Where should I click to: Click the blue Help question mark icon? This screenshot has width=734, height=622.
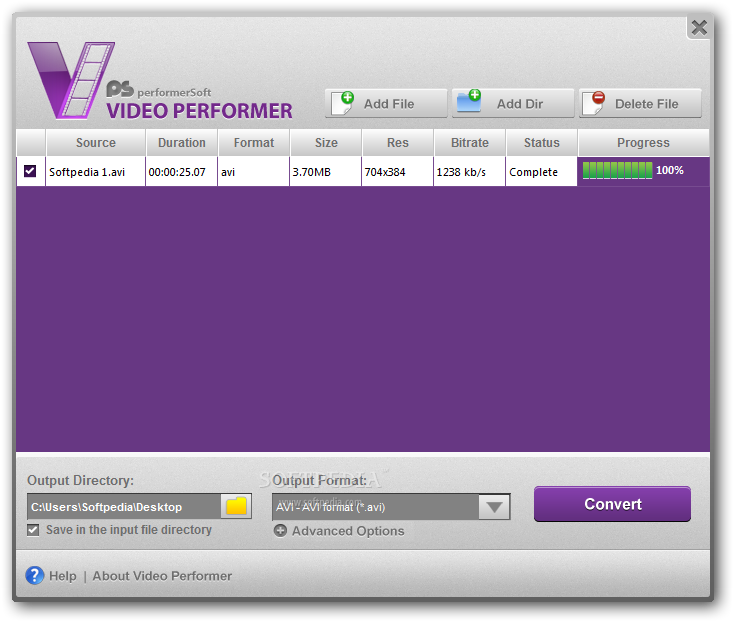pos(35,575)
